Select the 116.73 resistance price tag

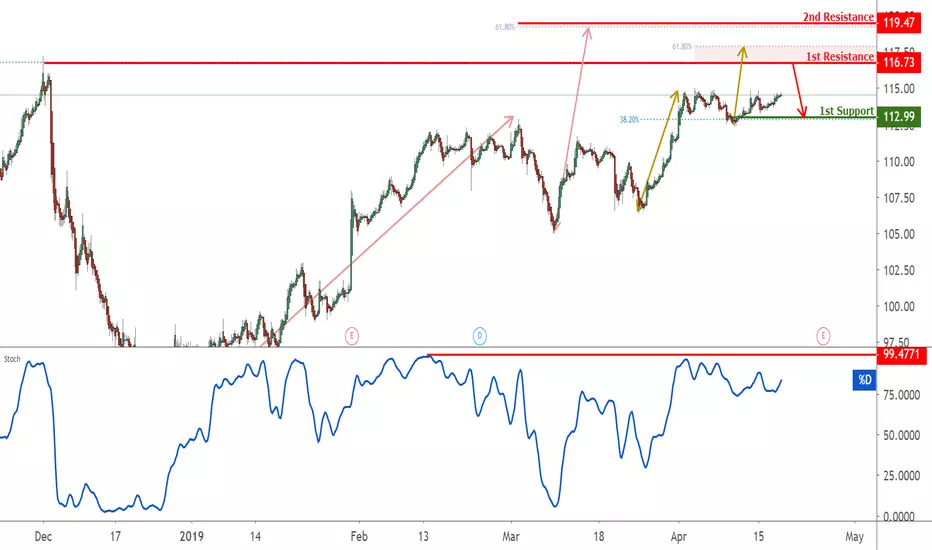click(899, 62)
